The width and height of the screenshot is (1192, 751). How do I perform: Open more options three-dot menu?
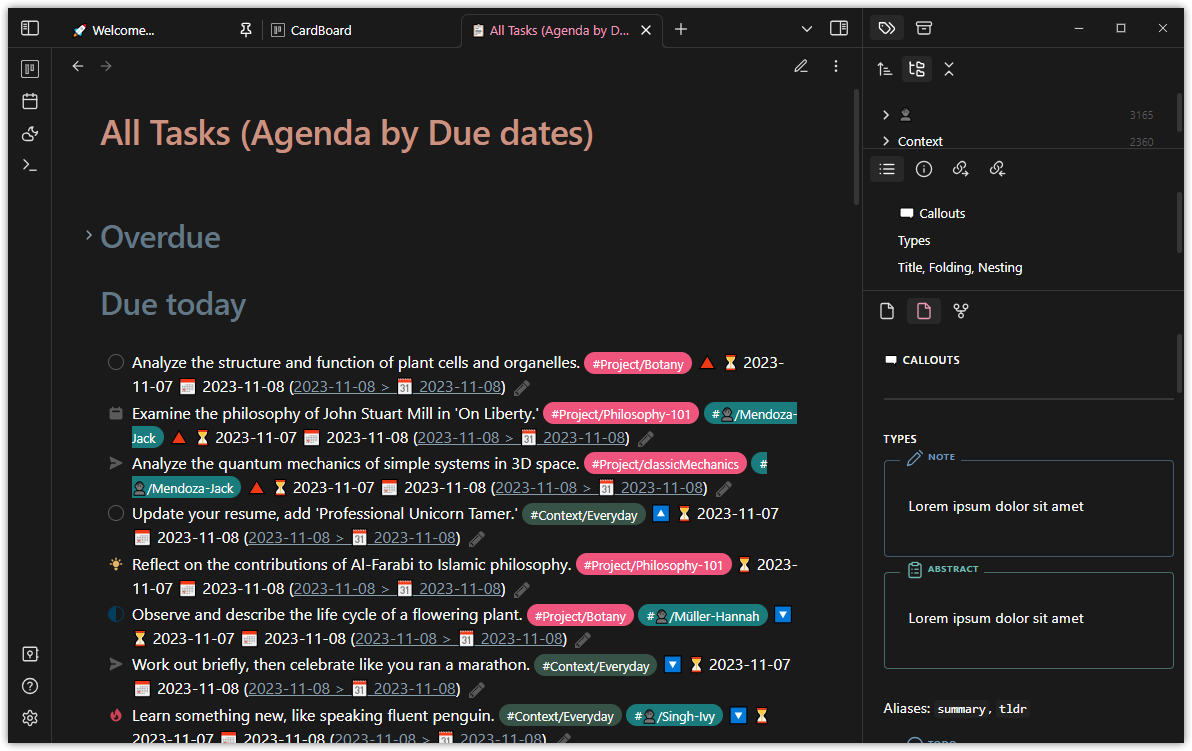tap(835, 66)
